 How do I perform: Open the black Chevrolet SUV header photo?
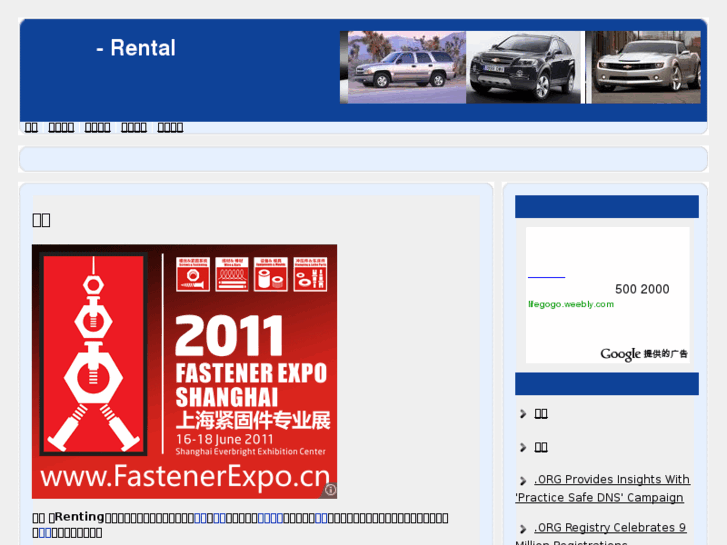523,67
